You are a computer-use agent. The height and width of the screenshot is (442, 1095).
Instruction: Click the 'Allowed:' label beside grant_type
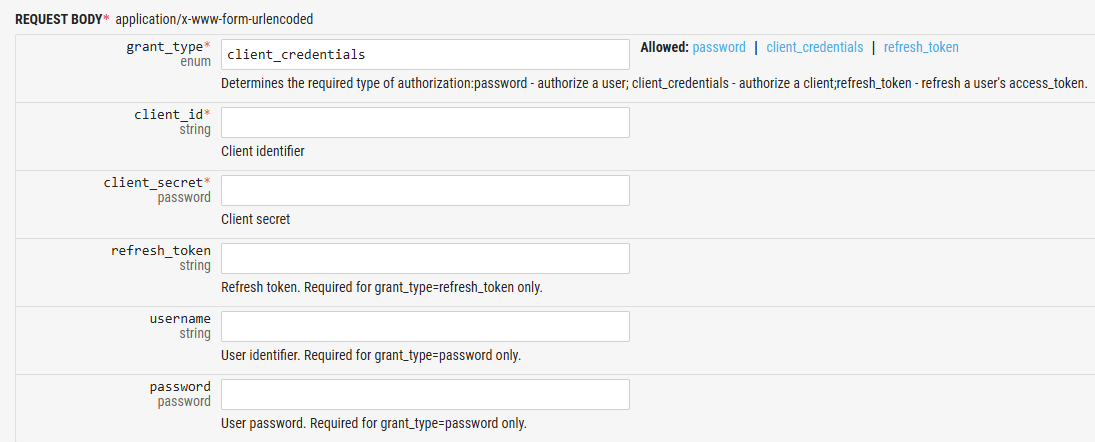coord(664,47)
